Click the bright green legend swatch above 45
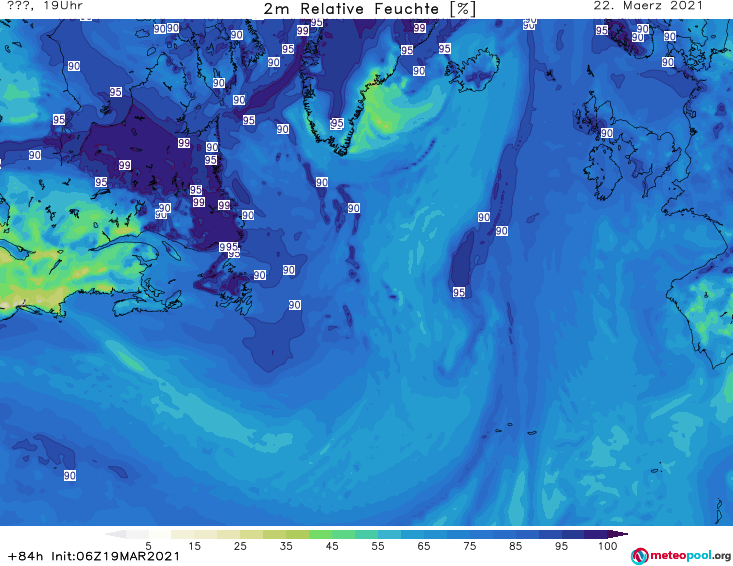The height and width of the screenshot is (566, 733). coord(320,534)
